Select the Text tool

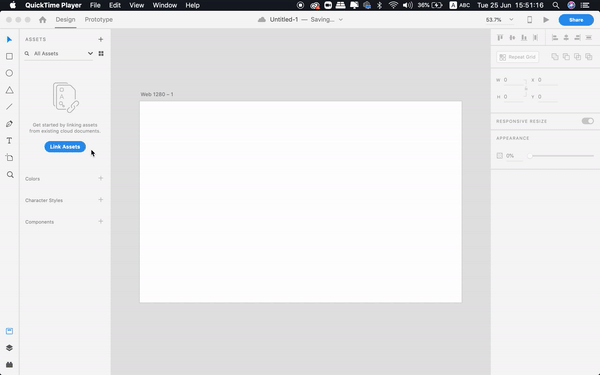tap(10, 140)
